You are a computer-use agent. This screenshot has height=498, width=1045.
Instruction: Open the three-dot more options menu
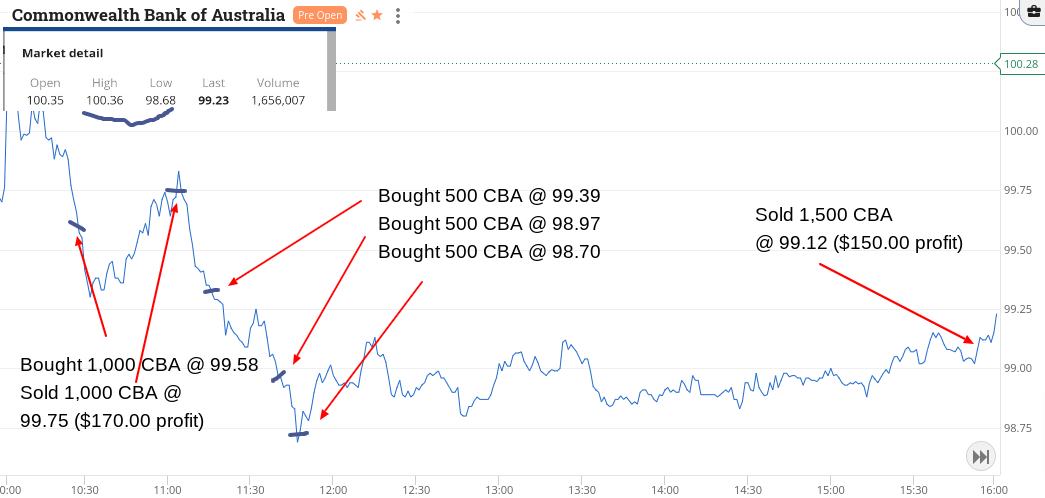(x=398, y=15)
